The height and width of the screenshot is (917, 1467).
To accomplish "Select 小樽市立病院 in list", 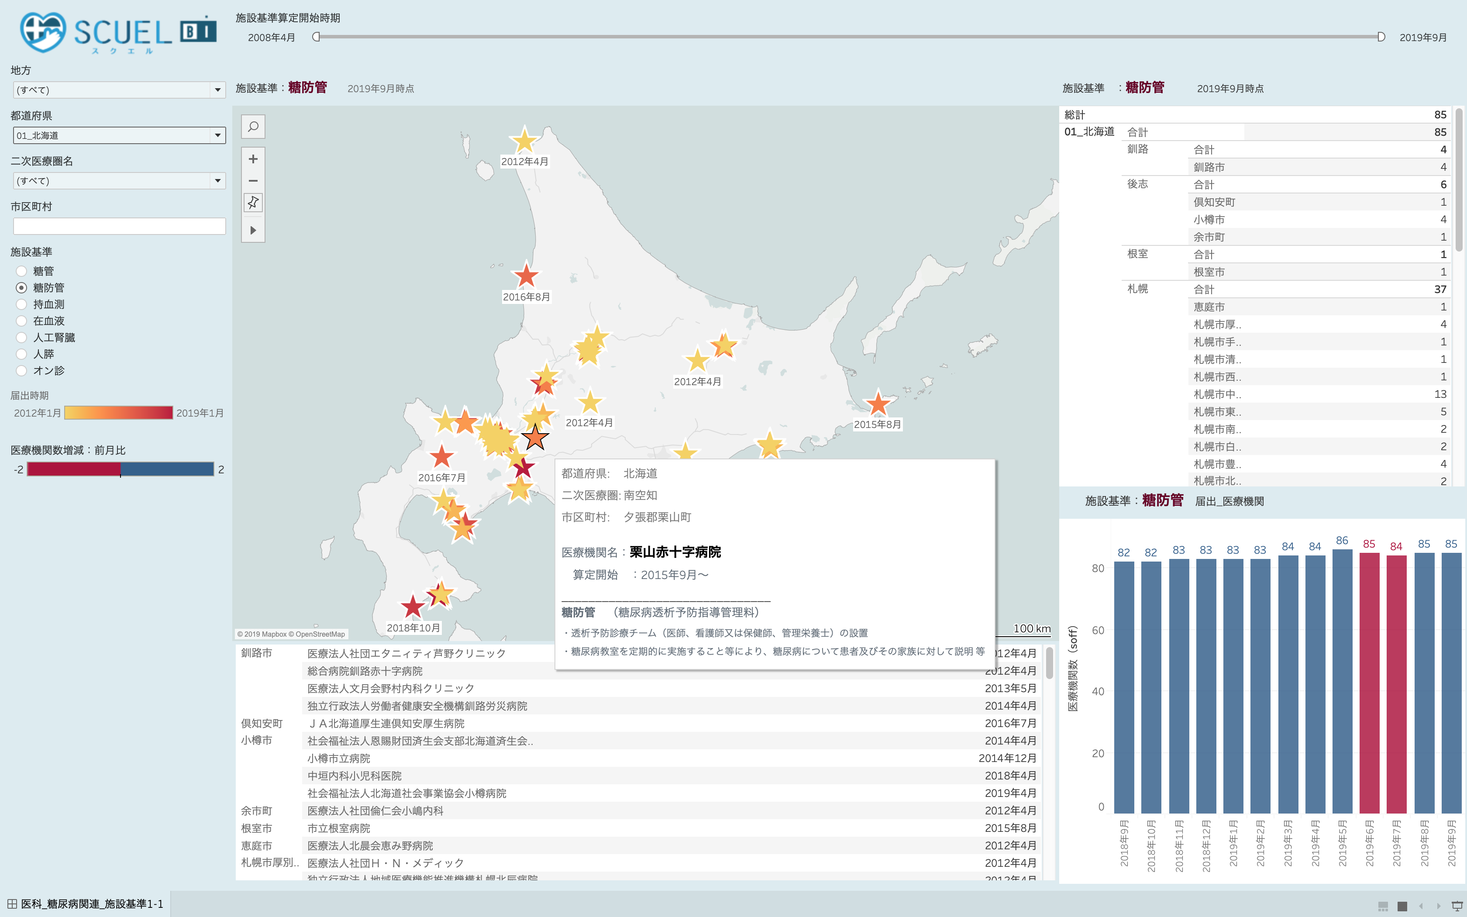I will click(338, 758).
